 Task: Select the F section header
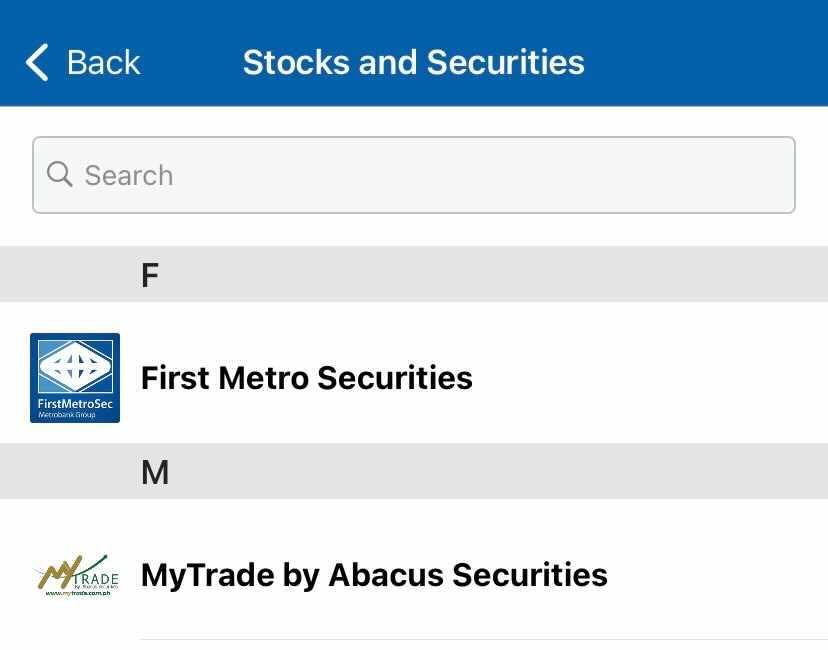(414, 274)
